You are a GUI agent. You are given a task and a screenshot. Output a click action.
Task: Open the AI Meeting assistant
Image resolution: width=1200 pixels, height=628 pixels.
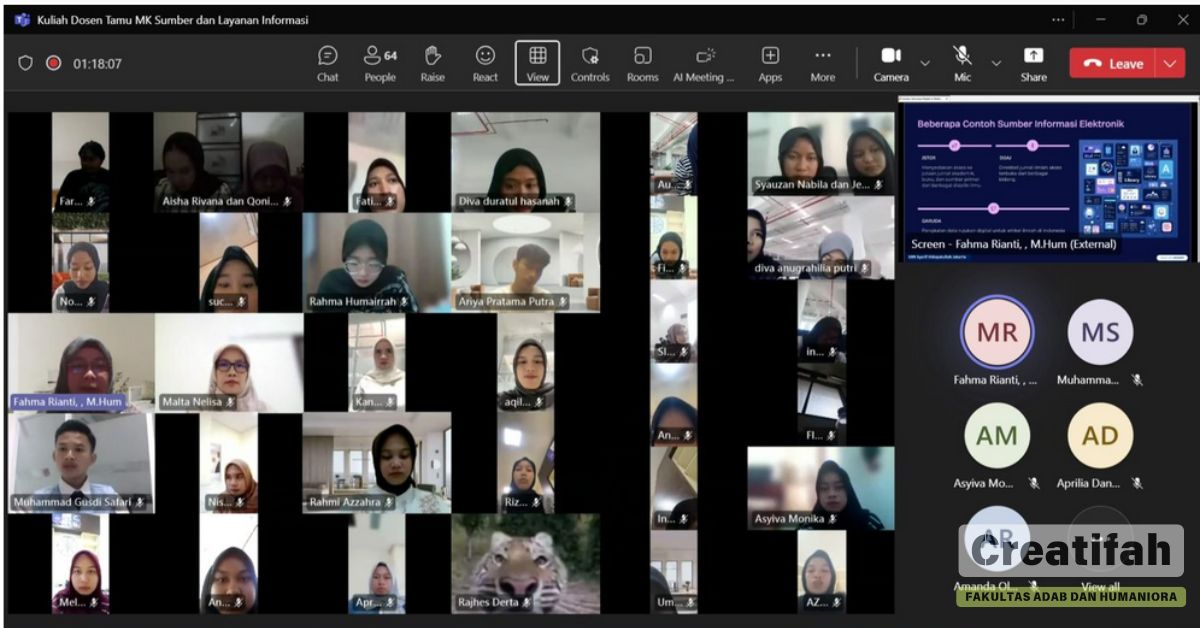click(704, 63)
